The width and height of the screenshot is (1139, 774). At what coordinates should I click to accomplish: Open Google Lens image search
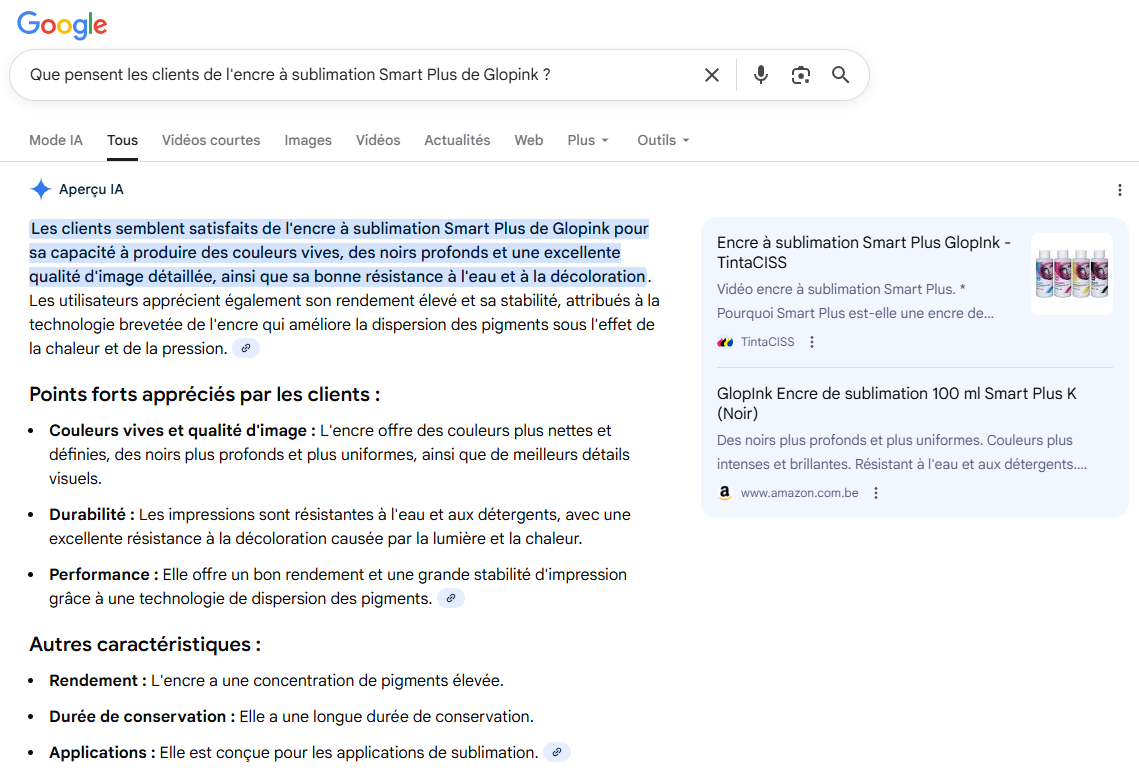801,75
